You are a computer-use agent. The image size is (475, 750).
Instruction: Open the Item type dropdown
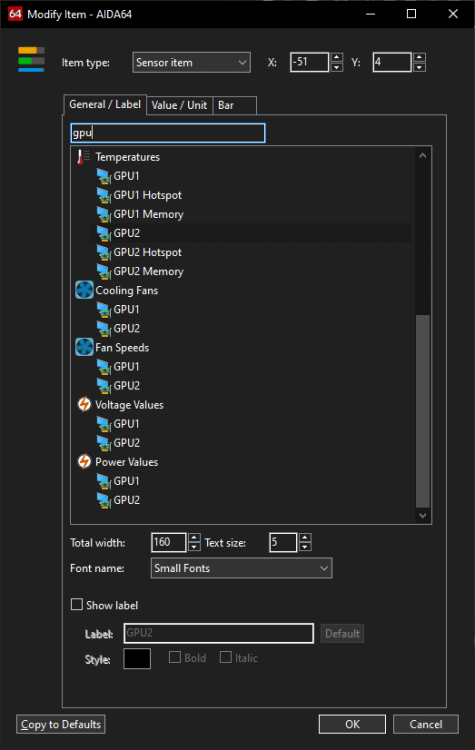point(191,63)
